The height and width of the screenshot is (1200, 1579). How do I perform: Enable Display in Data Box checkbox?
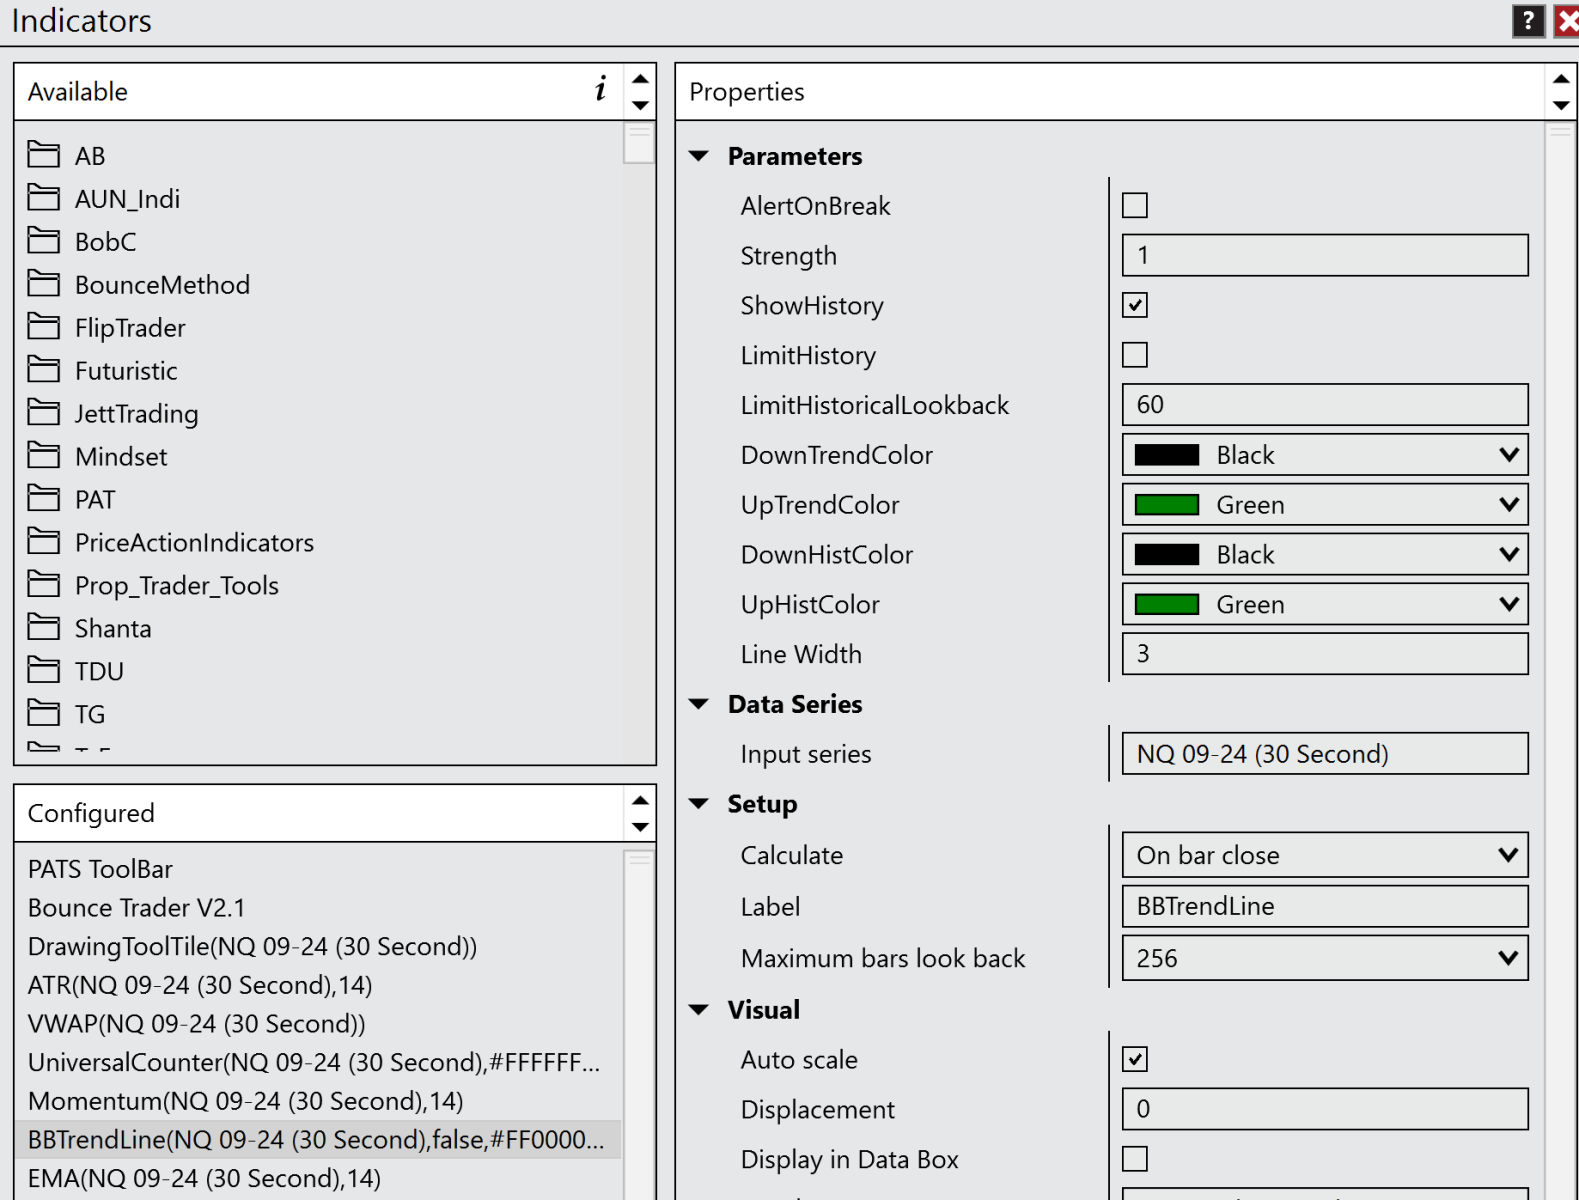click(1135, 1159)
